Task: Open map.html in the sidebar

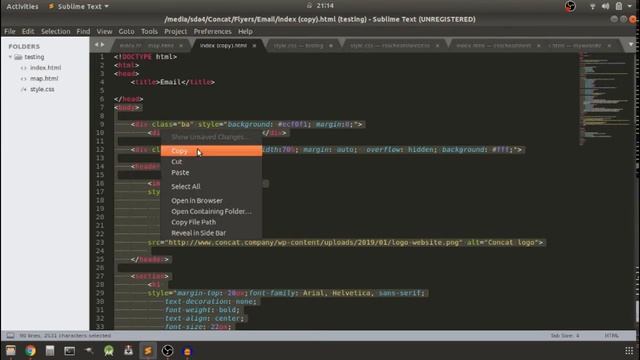Action: point(44,78)
